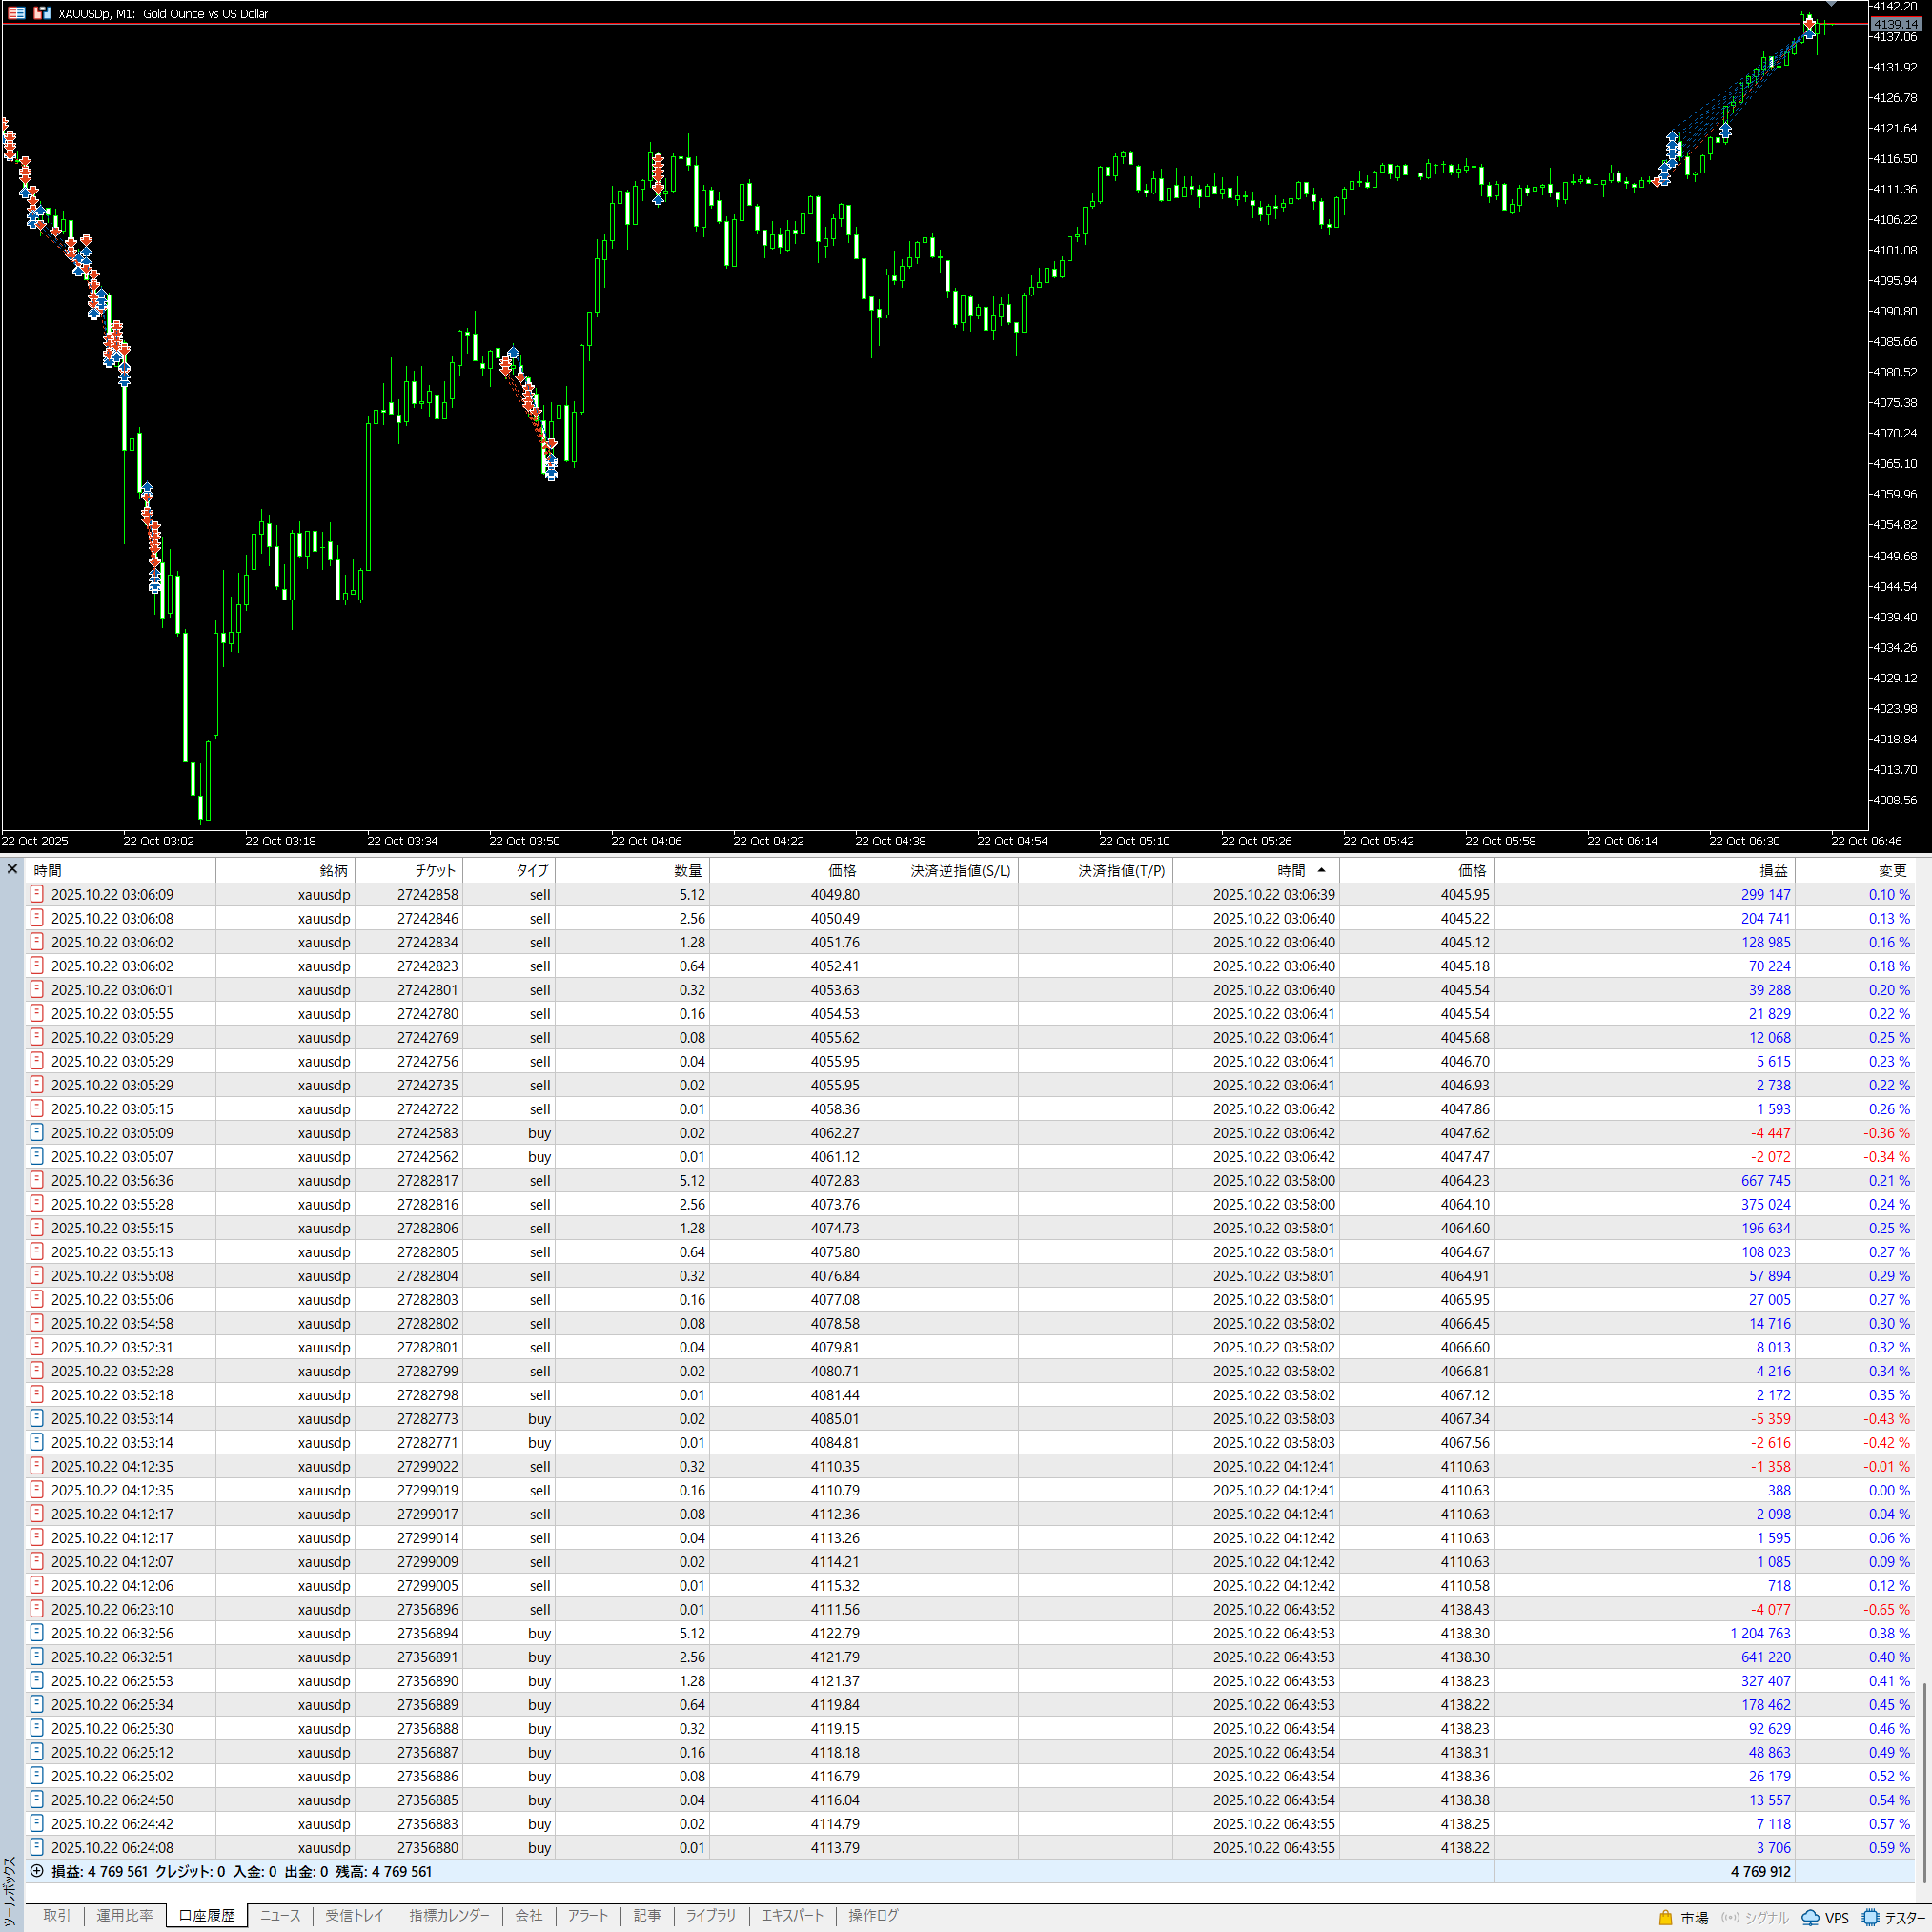This screenshot has height=1932, width=1932.
Task: Open the 操作ログ journal tab
Action: pyautogui.click(x=873, y=1915)
